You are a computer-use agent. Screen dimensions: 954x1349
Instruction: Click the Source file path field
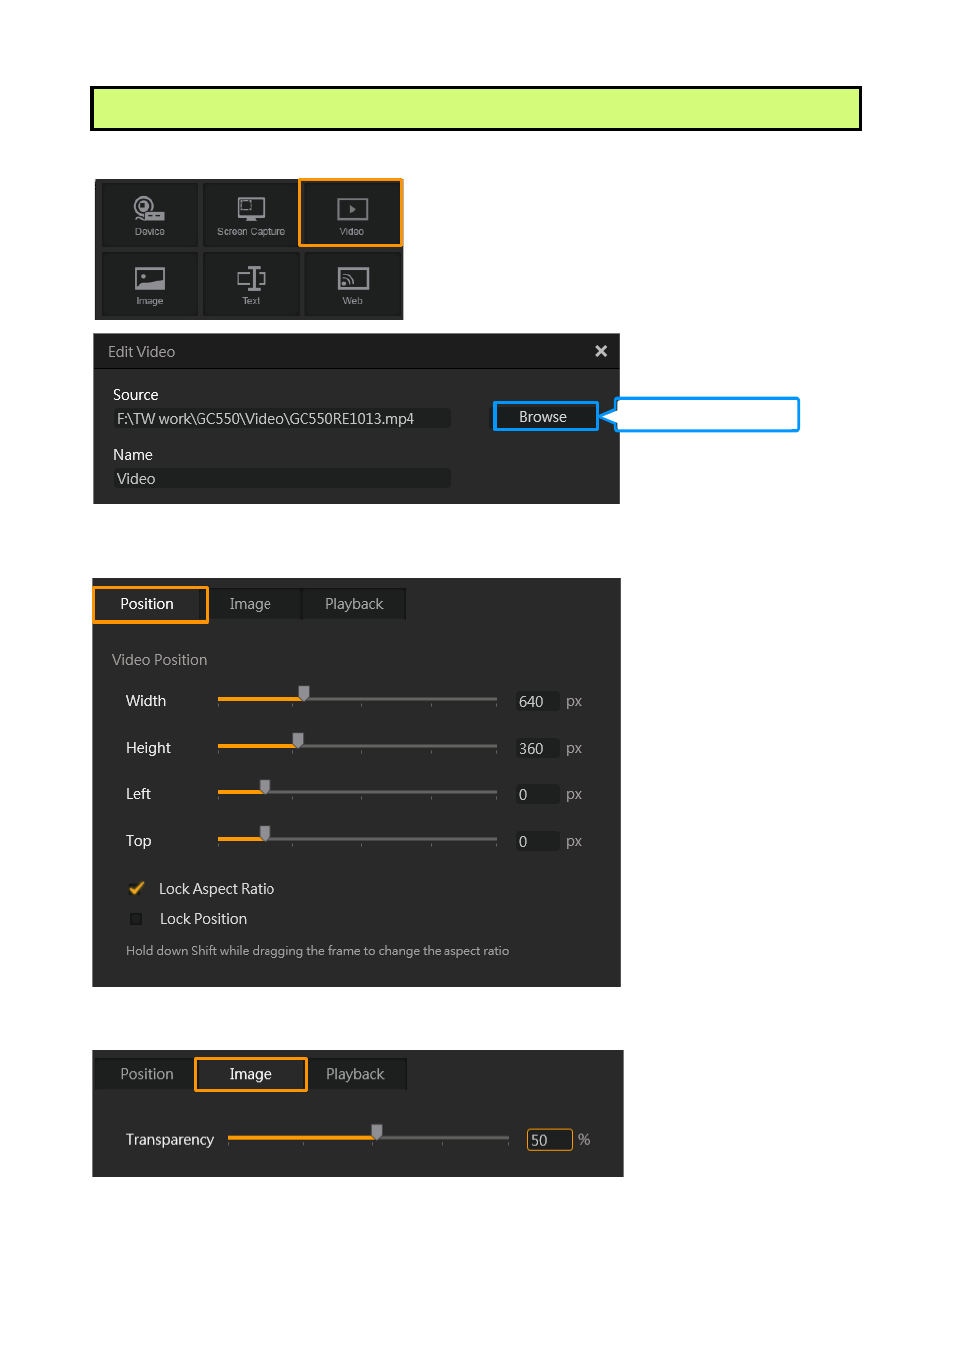(x=281, y=419)
